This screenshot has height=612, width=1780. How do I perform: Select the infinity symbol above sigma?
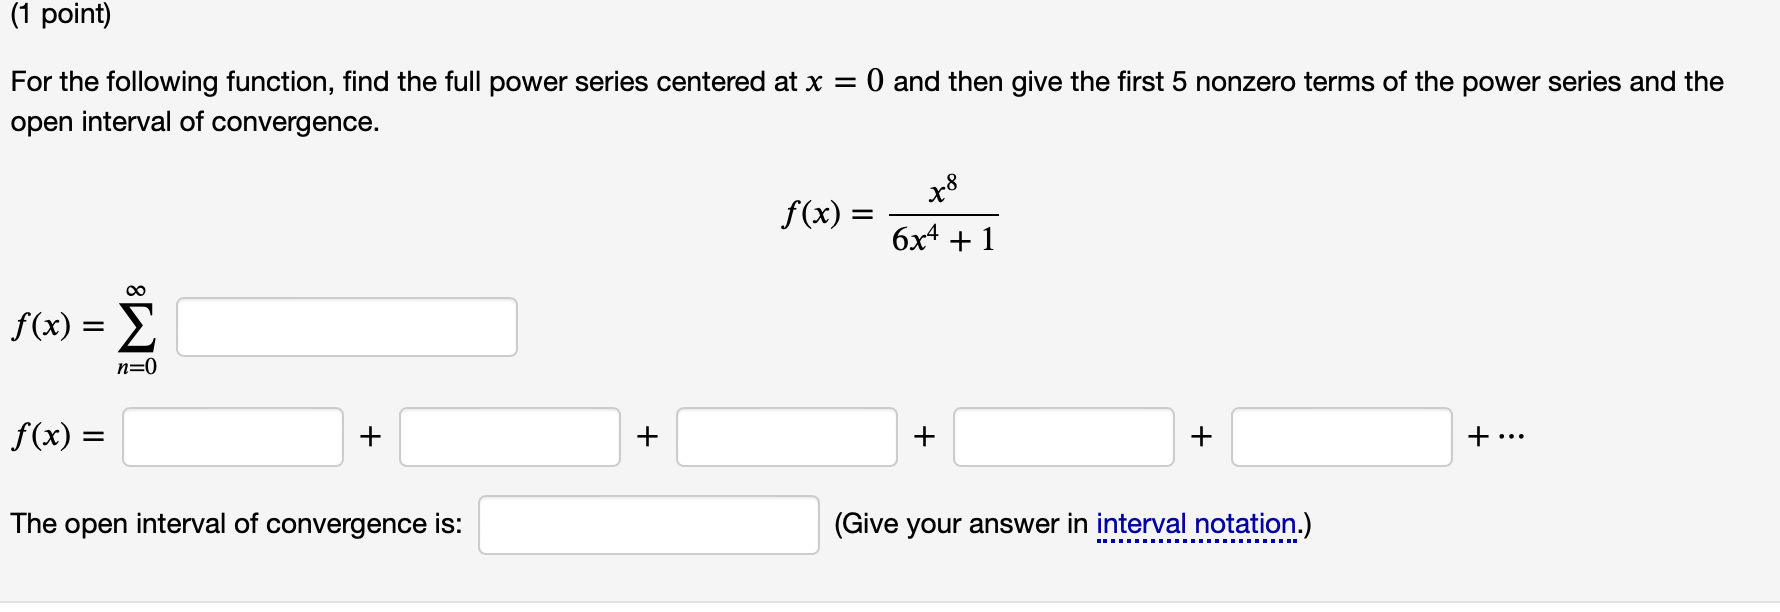[136, 290]
